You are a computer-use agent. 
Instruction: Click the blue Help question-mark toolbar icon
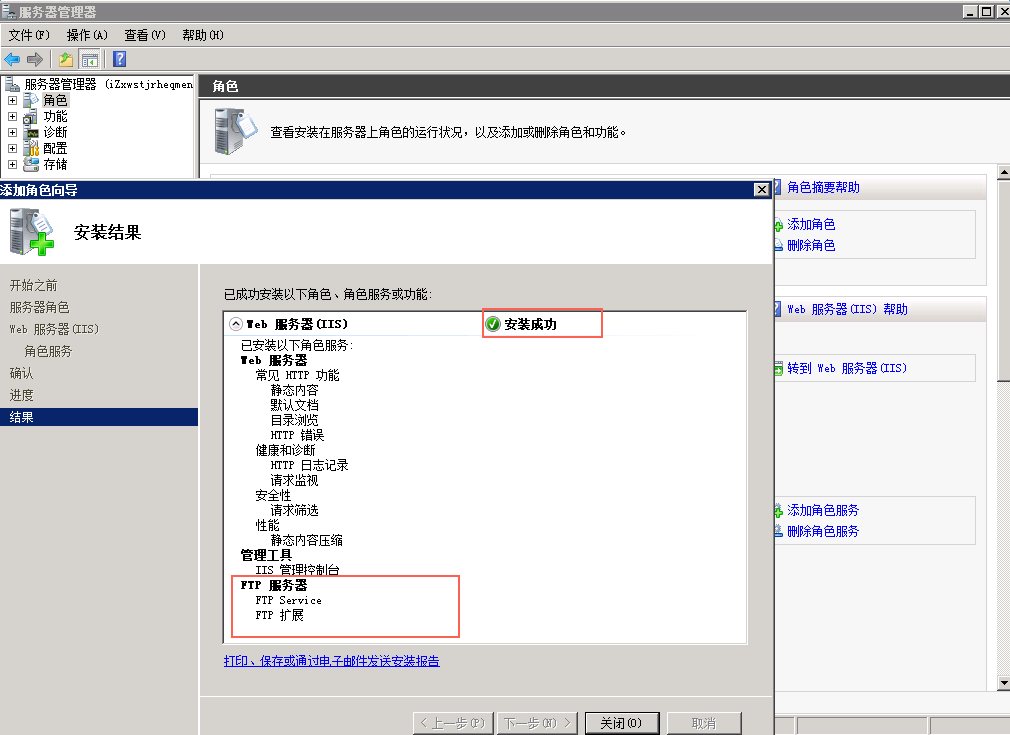coord(119,59)
